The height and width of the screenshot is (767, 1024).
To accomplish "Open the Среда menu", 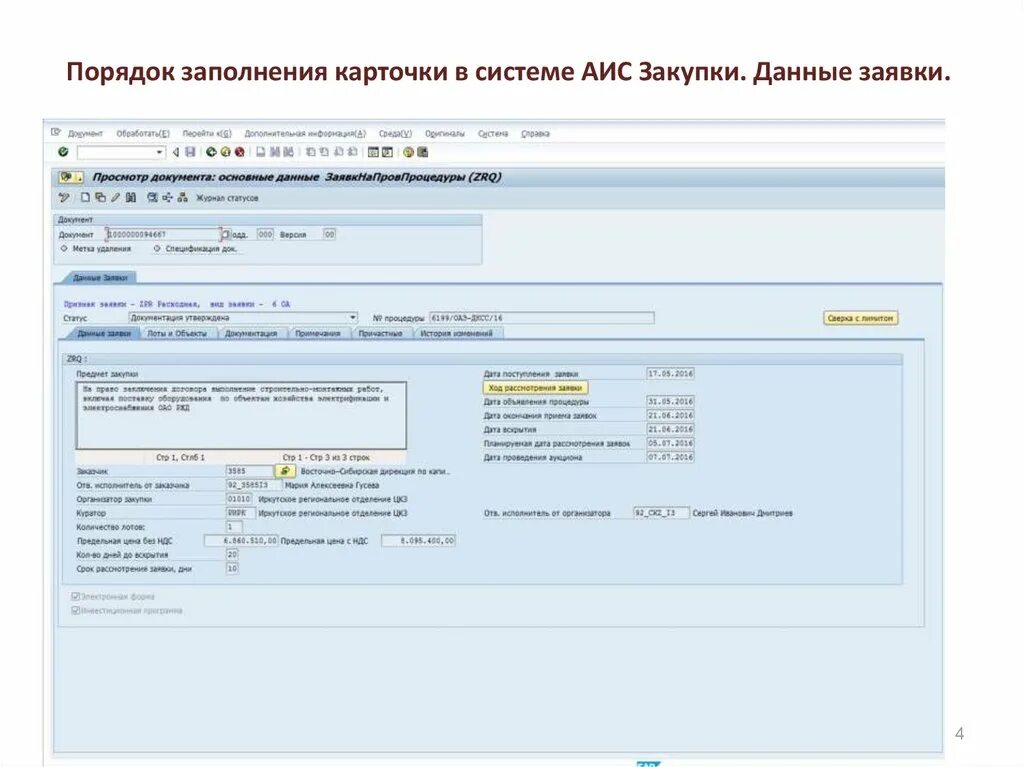I will click(x=395, y=133).
